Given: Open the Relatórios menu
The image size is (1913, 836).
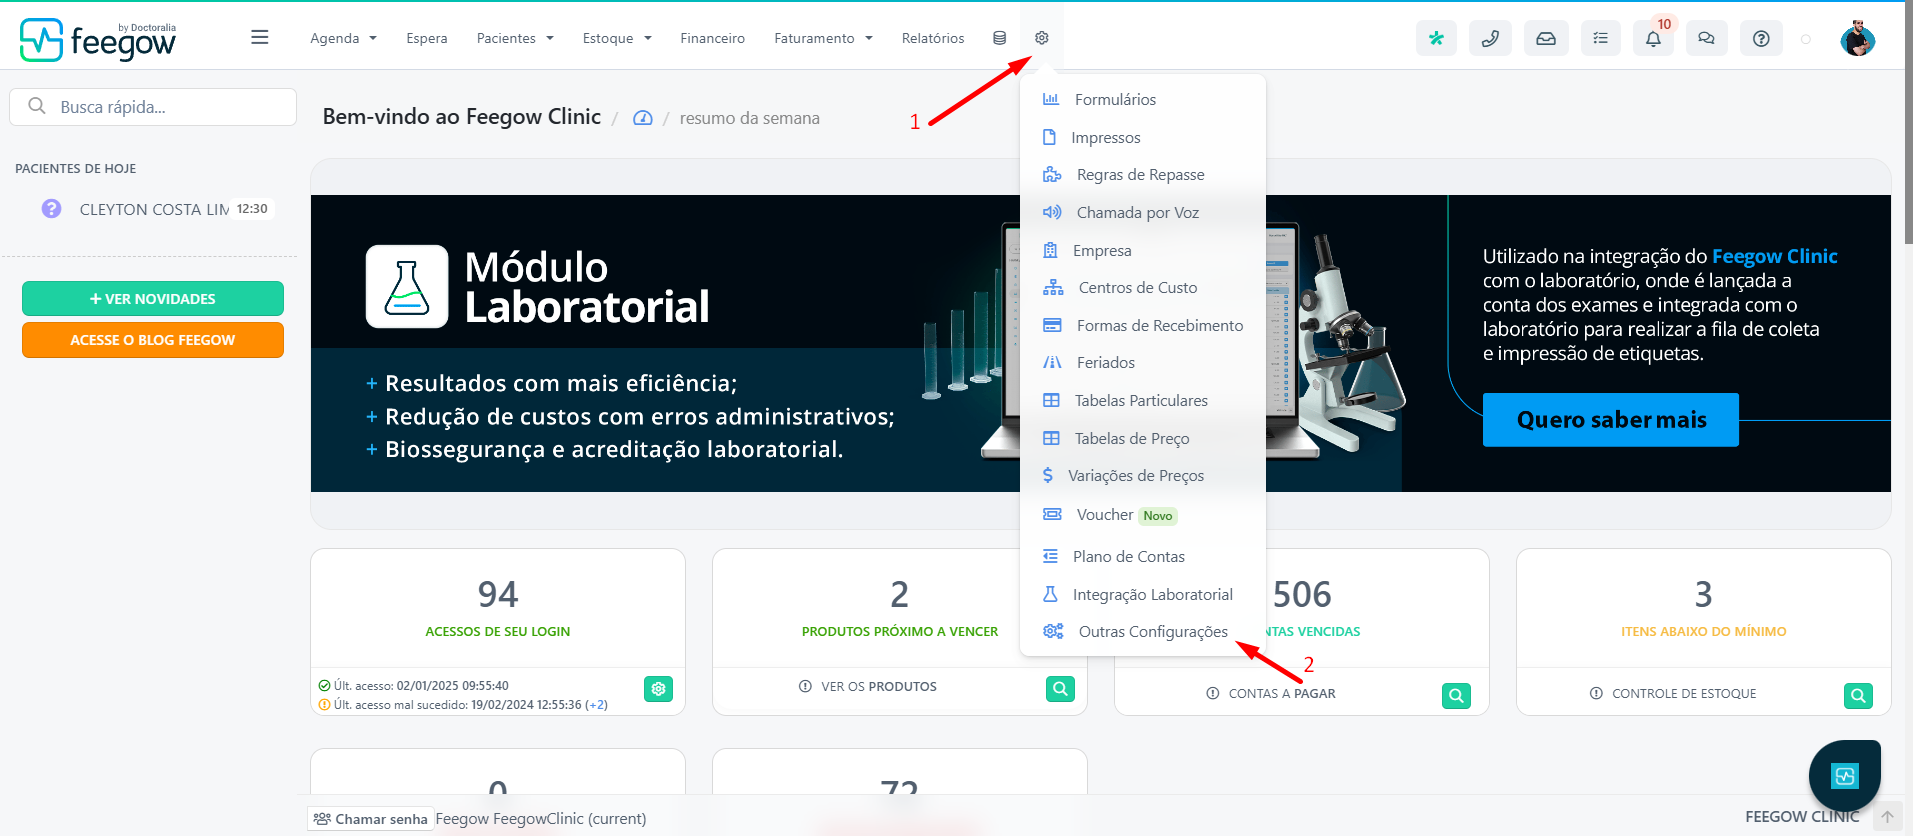Looking at the screenshot, I should [x=933, y=38].
